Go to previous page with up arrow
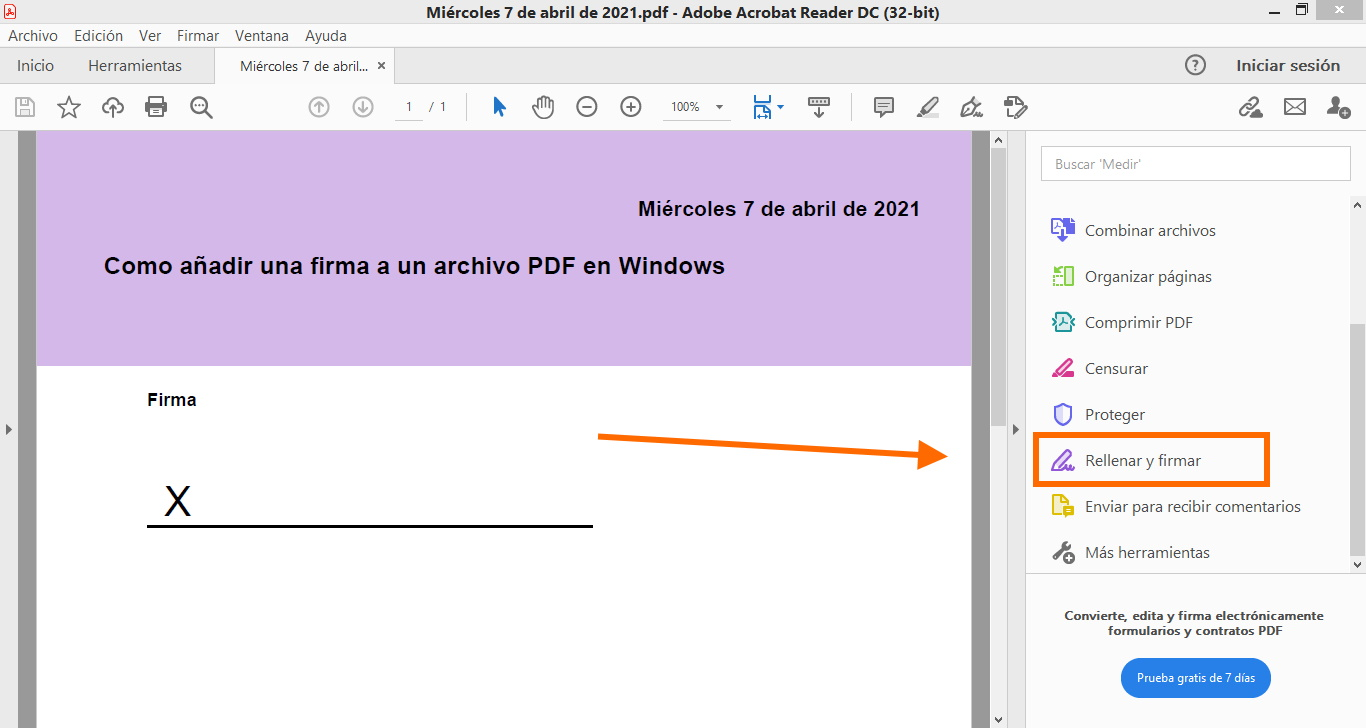This screenshot has height=728, width=1366. pos(319,107)
